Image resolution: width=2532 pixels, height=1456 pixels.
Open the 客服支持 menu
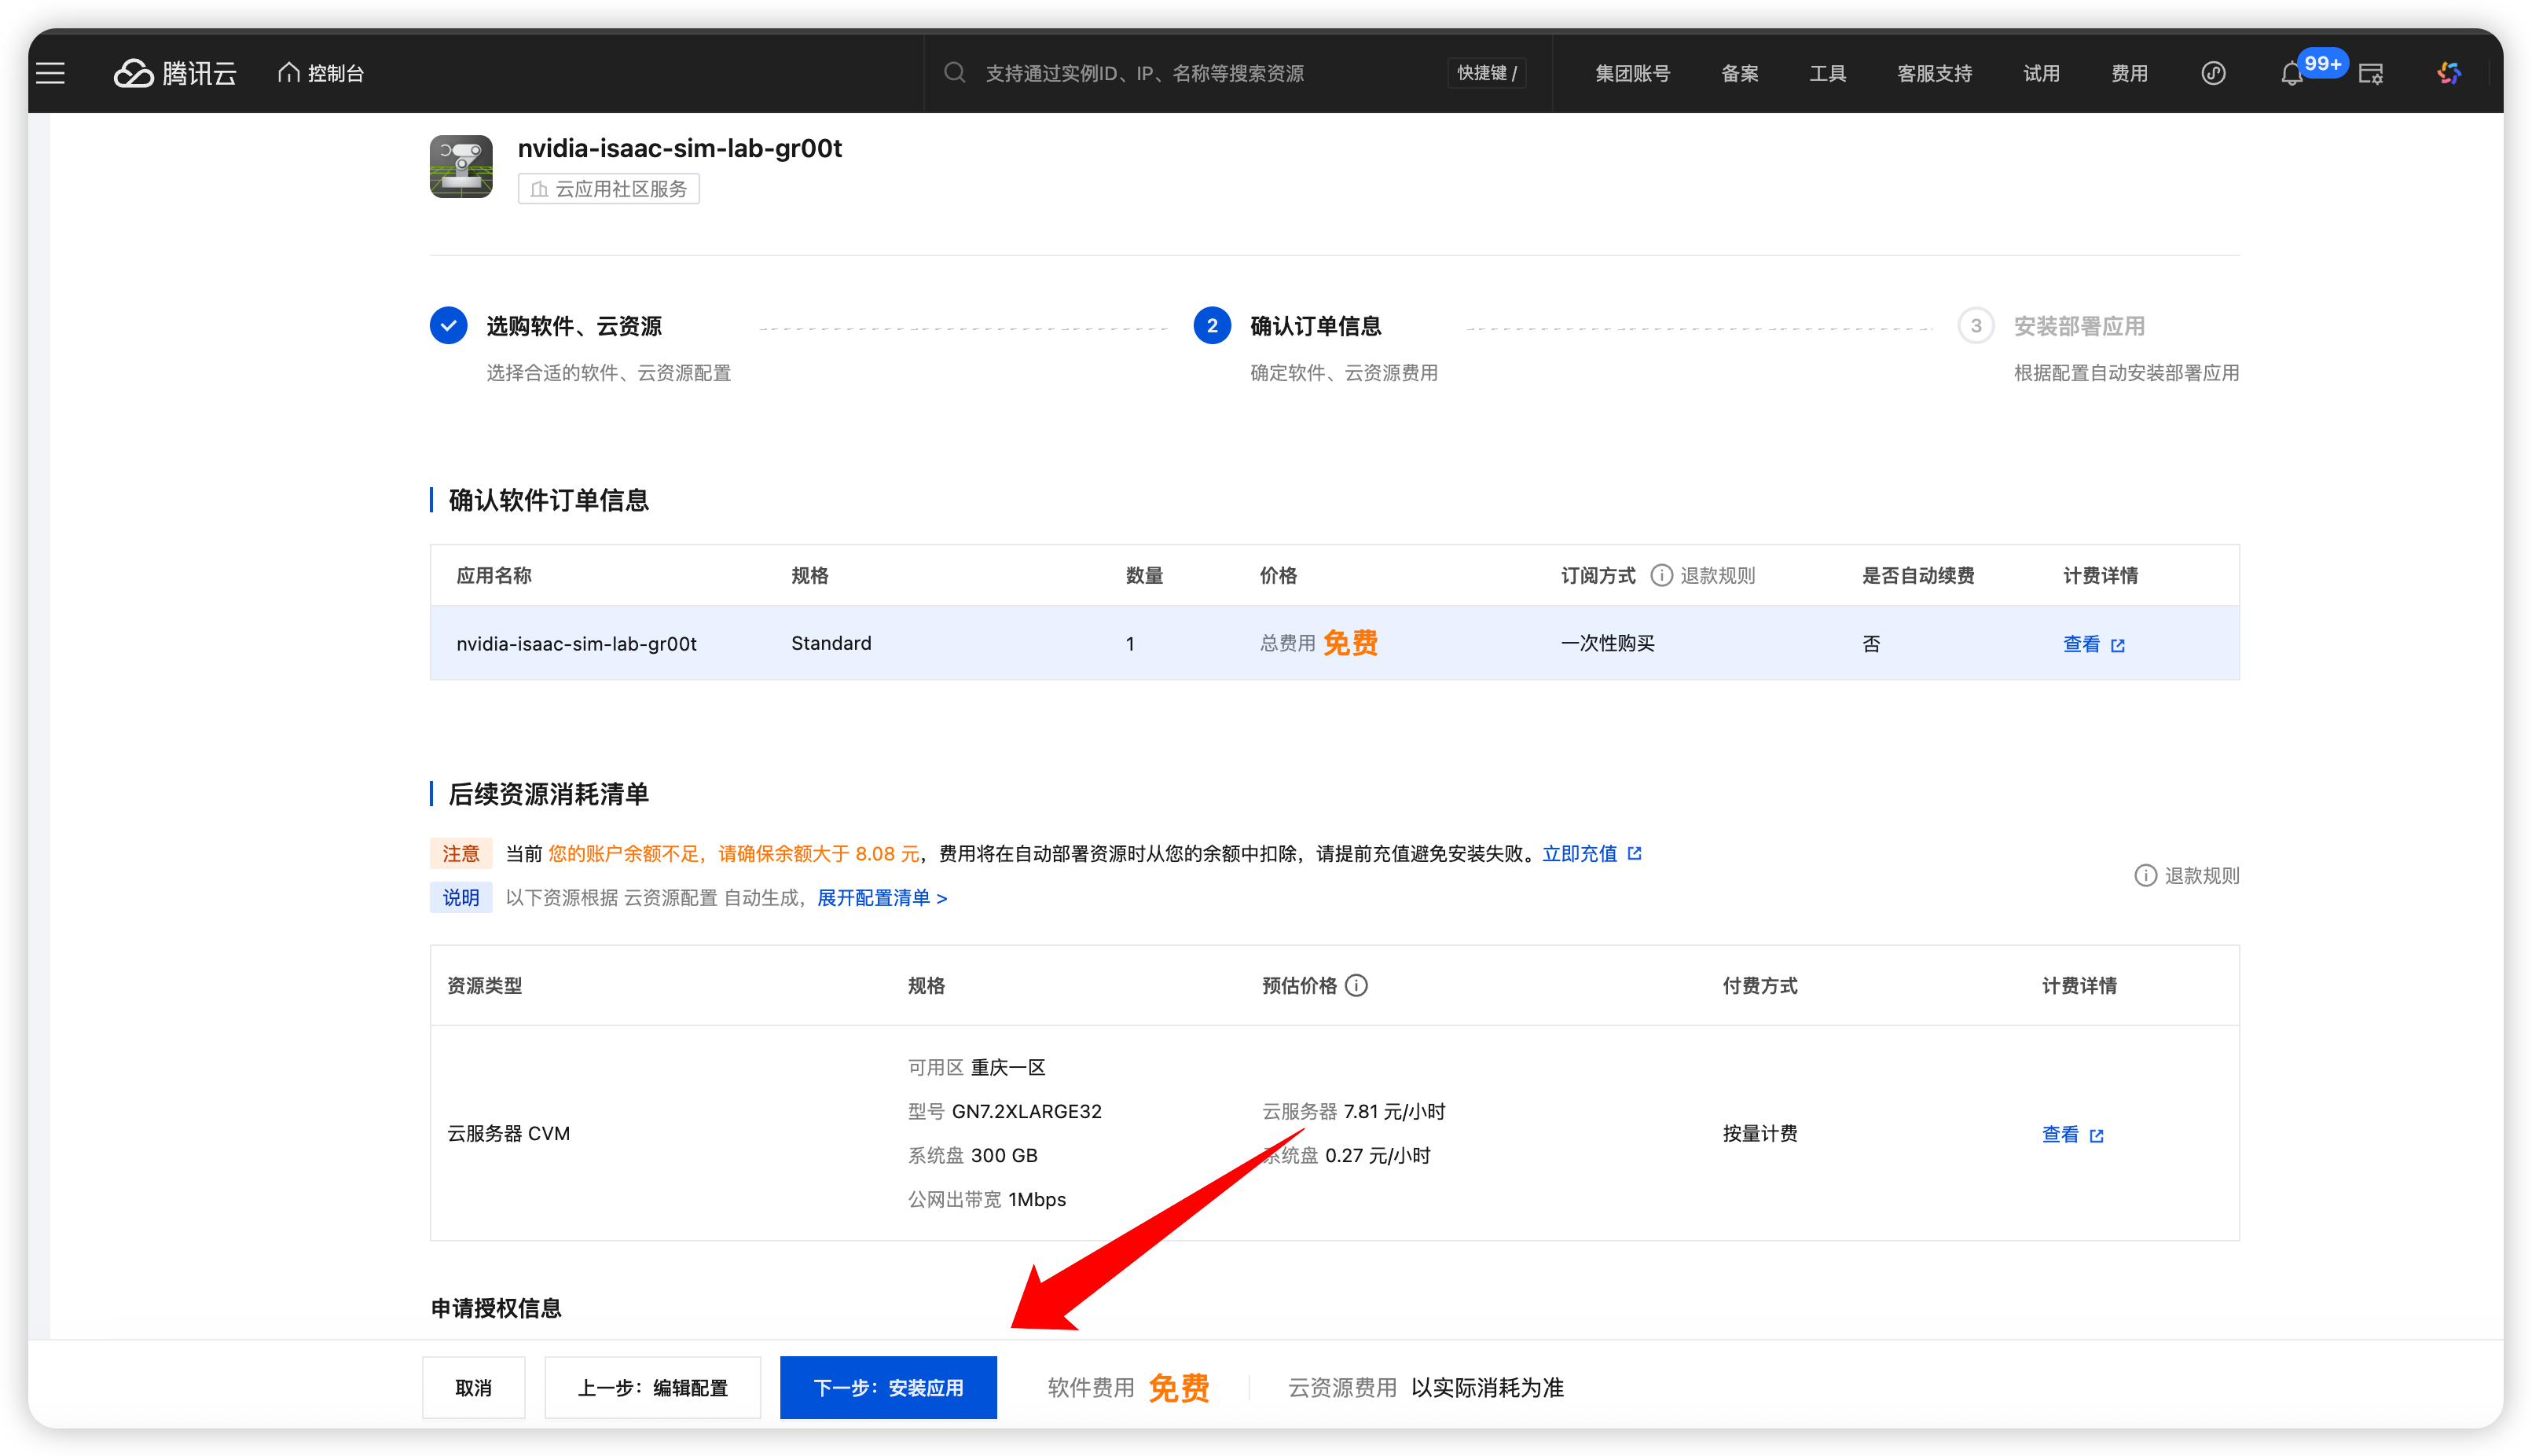pyautogui.click(x=1934, y=73)
